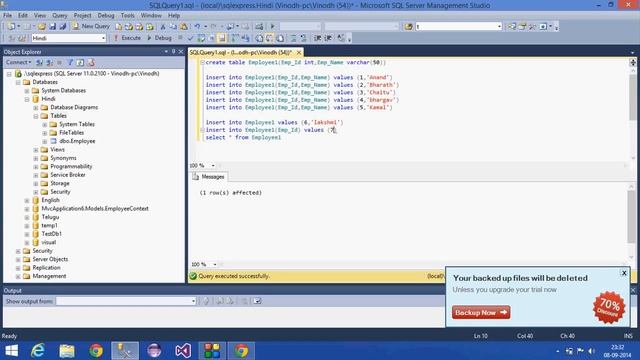Select the Service Broker folder
This screenshot has width=640, height=360.
[68, 175]
